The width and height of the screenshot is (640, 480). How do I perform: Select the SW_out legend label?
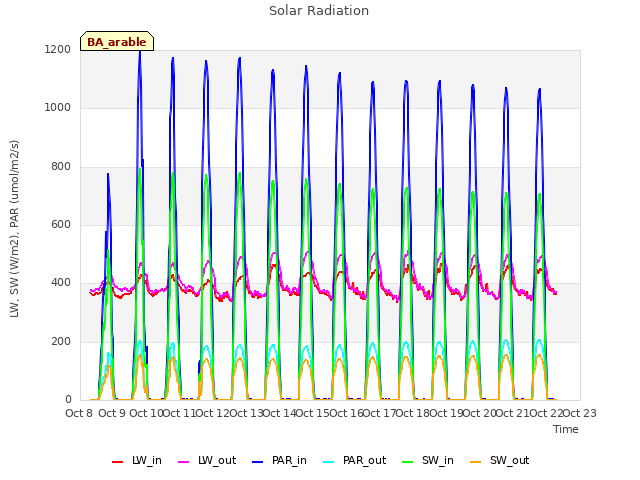509,460
